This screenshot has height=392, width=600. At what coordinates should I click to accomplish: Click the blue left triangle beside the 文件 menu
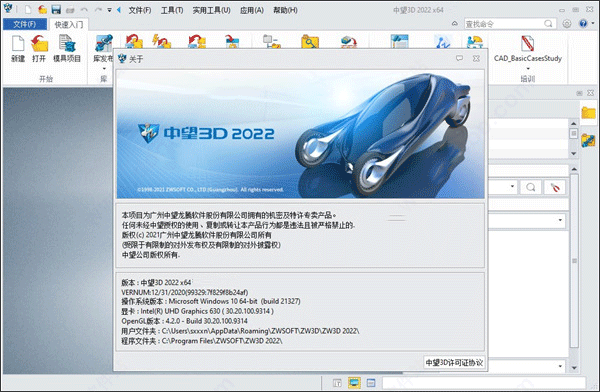coord(119,10)
